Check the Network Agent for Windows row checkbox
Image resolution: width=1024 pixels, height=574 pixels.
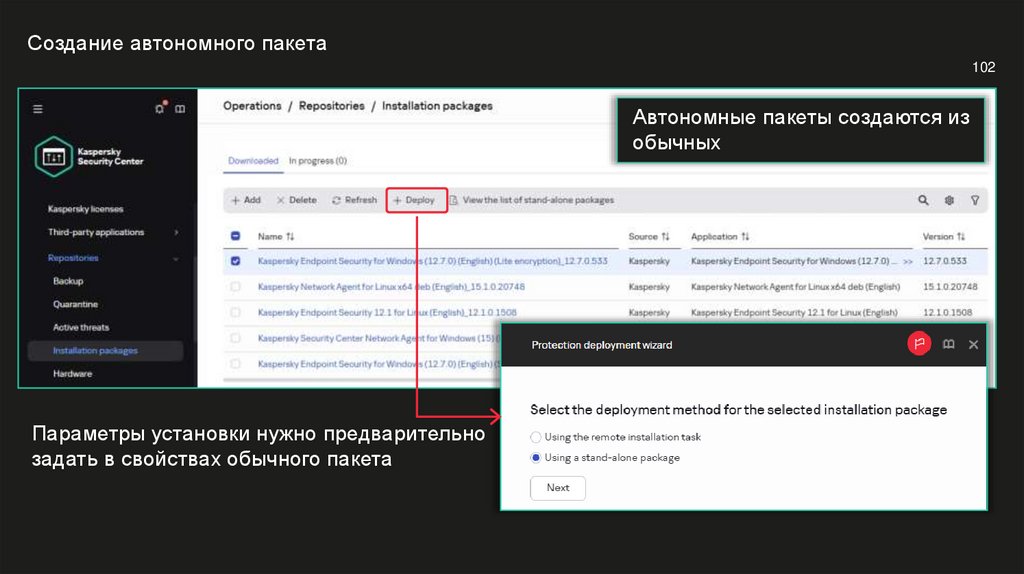235,338
